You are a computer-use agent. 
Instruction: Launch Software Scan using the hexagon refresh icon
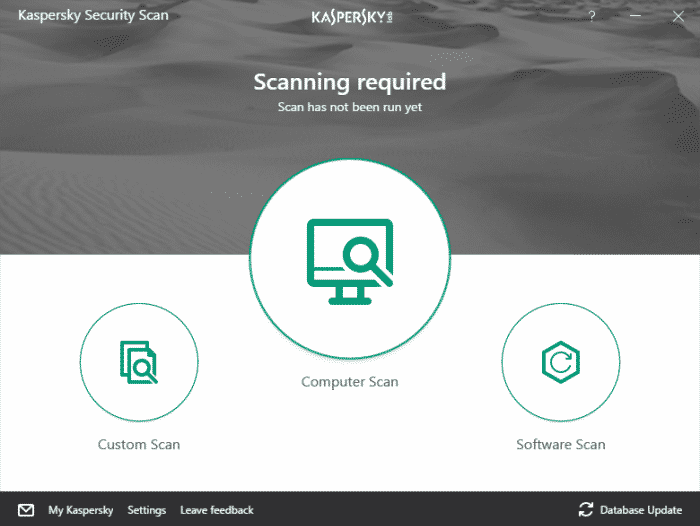(x=560, y=362)
